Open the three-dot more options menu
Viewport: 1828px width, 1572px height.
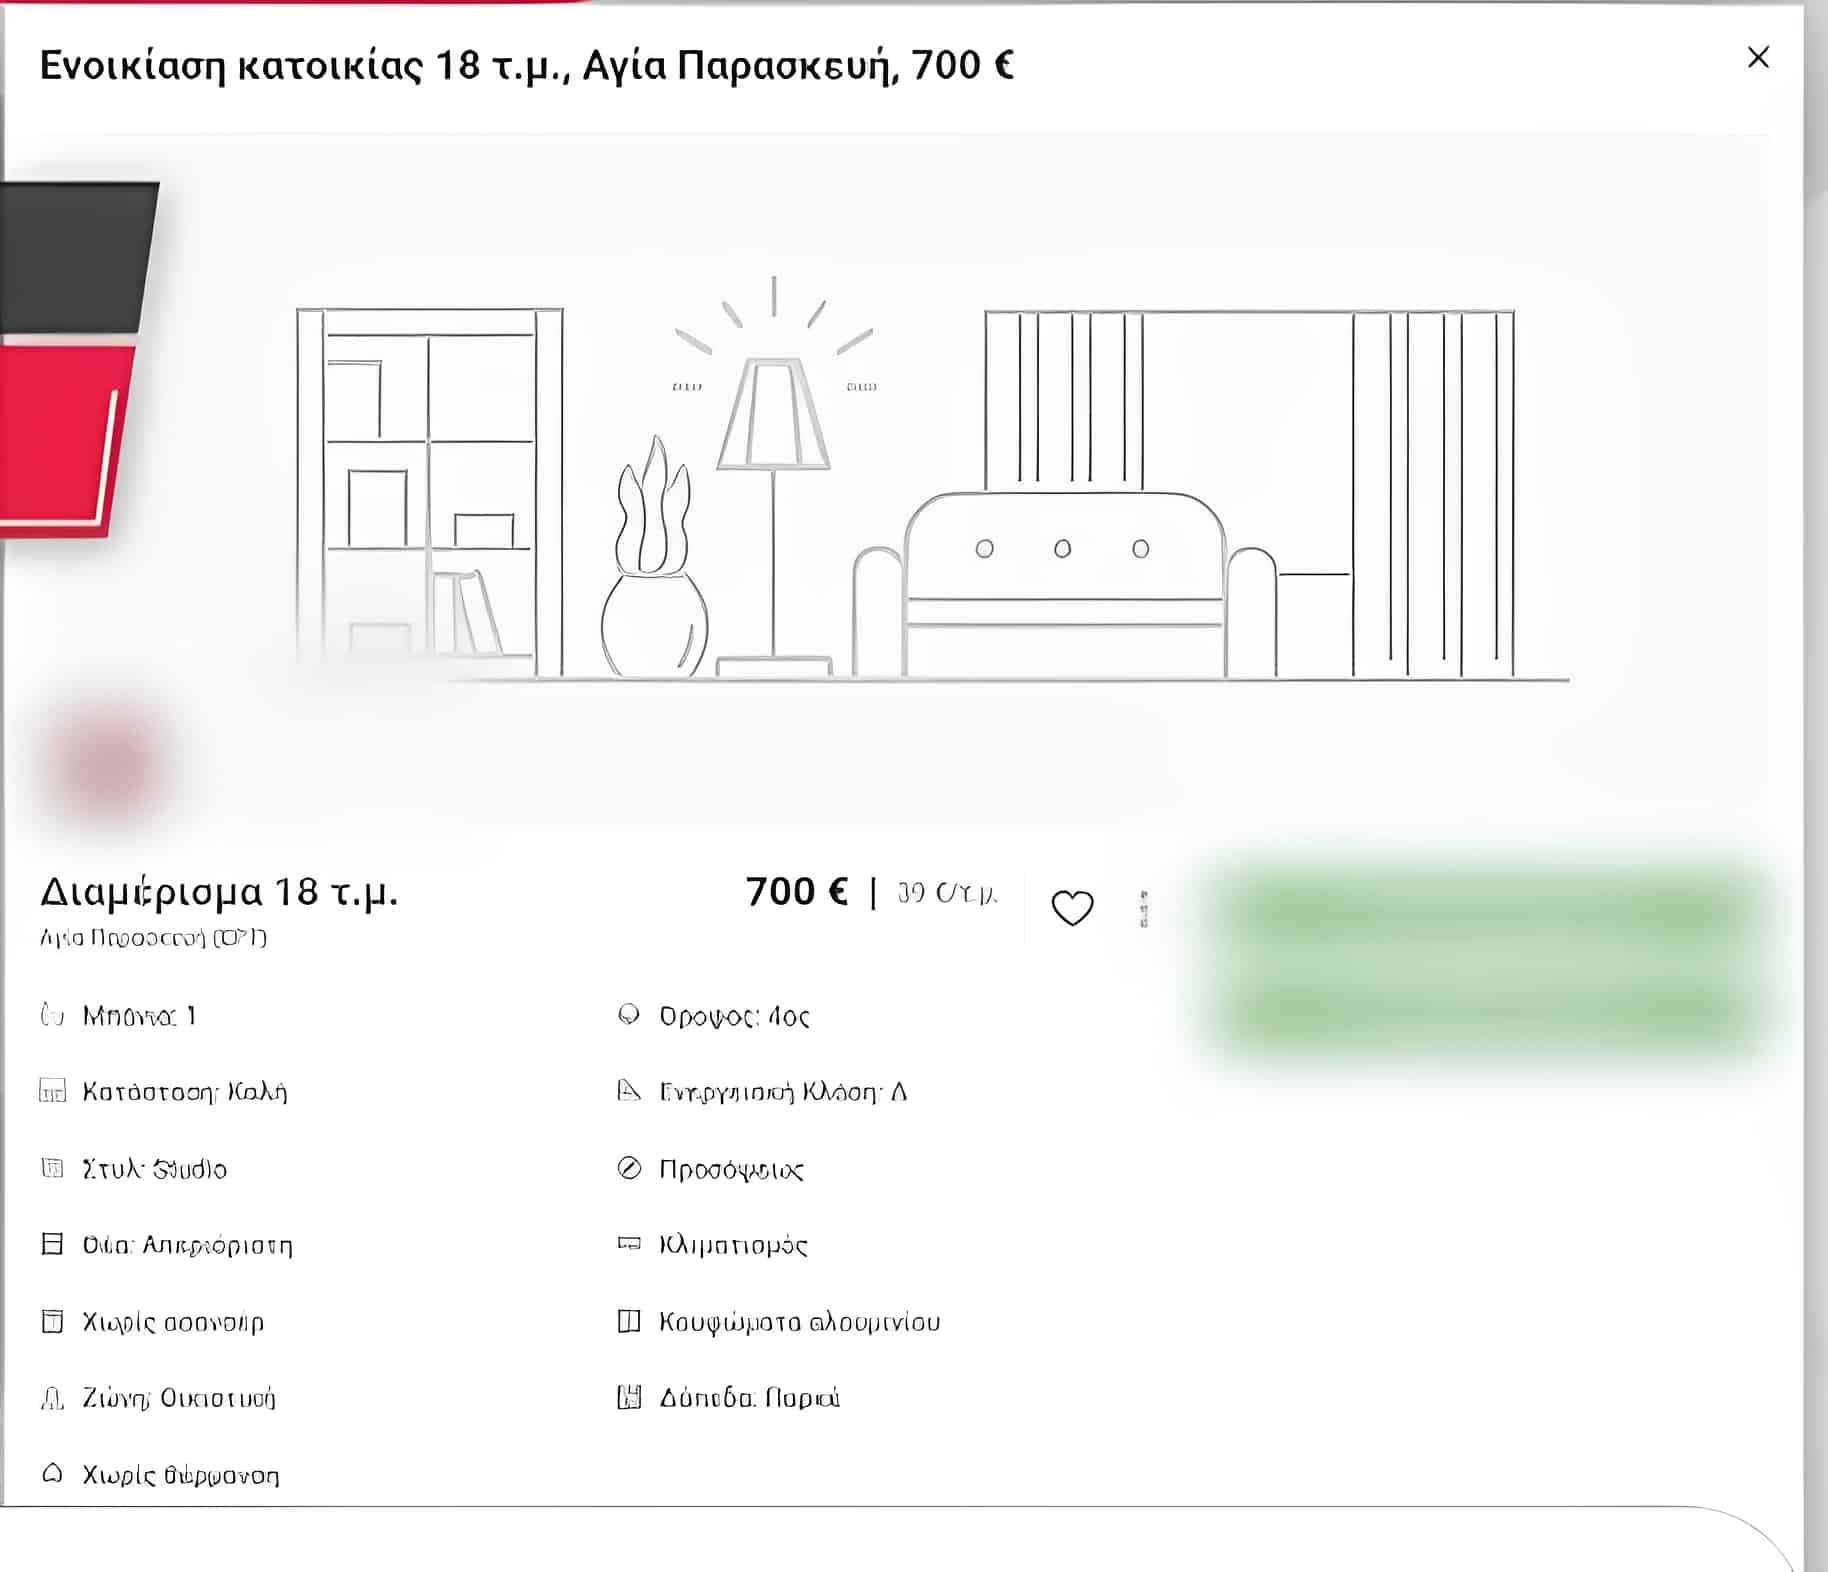click(x=1144, y=908)
